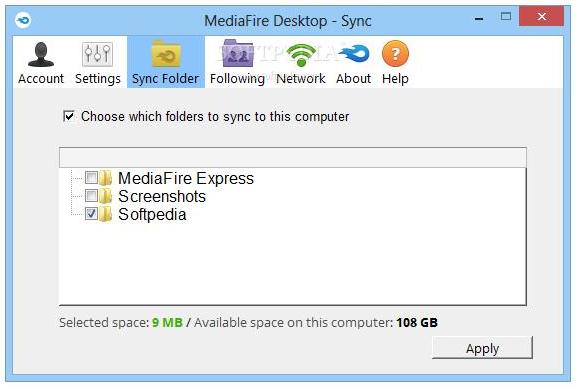
Task: Uncheck the Softpedia folder checkbox
Action: [x=91, y=213]
